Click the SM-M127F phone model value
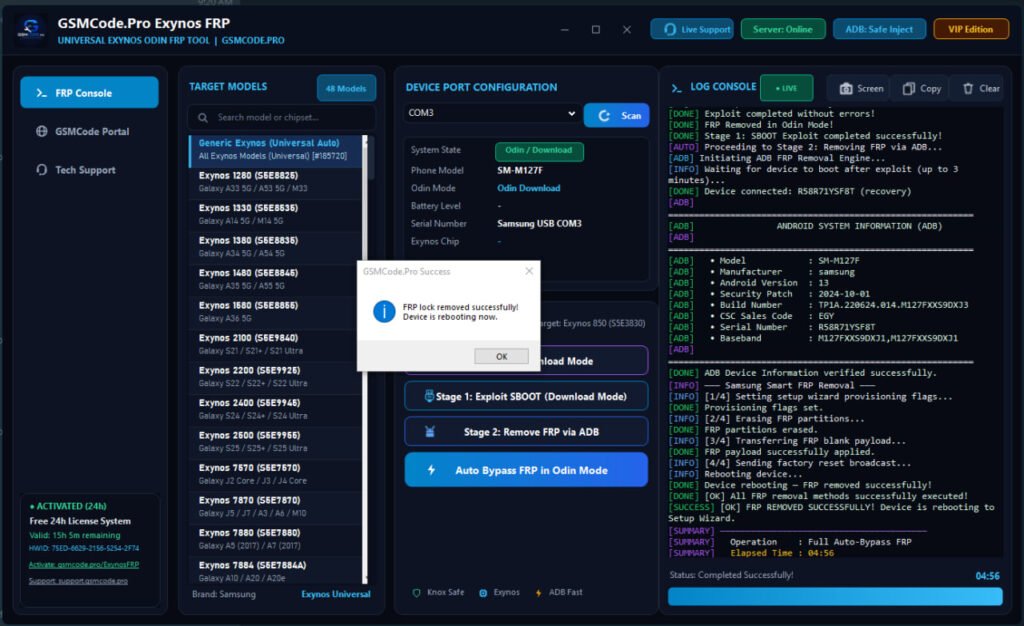The height and width of the screenshot is (626, 1024). click(519, 170)
